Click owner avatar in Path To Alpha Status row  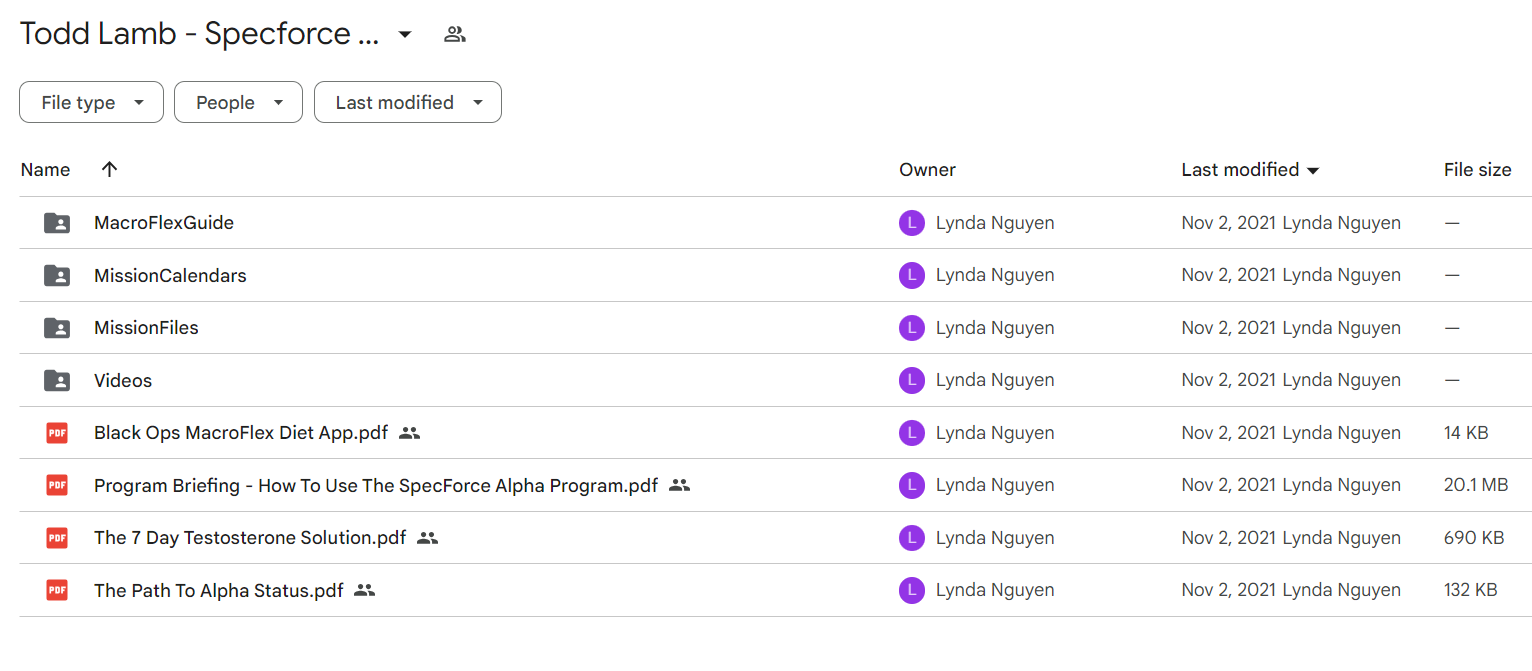point(912,590)
